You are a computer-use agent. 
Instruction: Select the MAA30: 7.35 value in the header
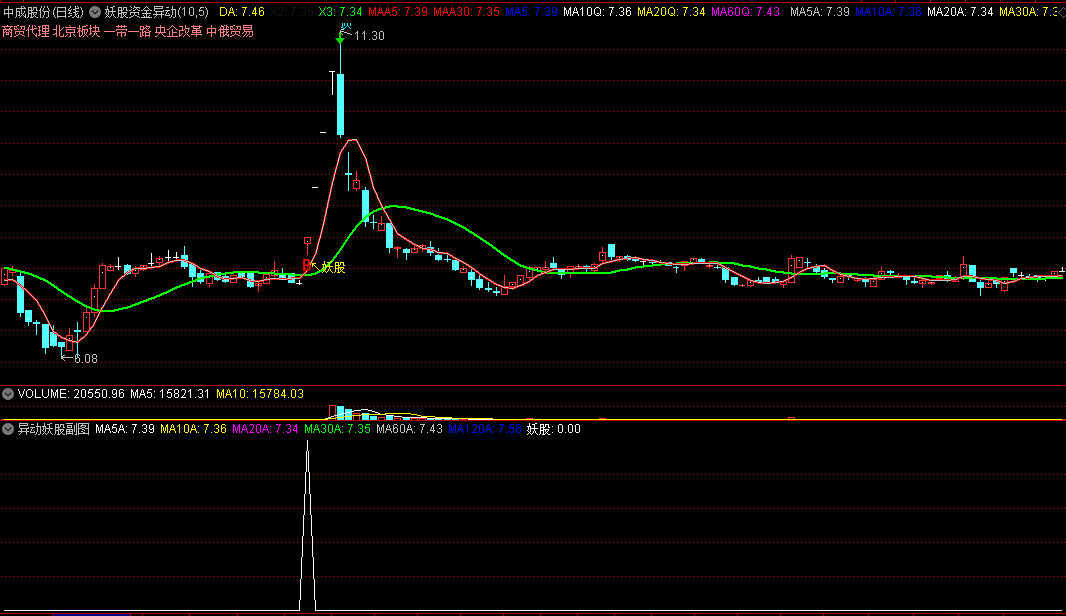pos(466,12)
